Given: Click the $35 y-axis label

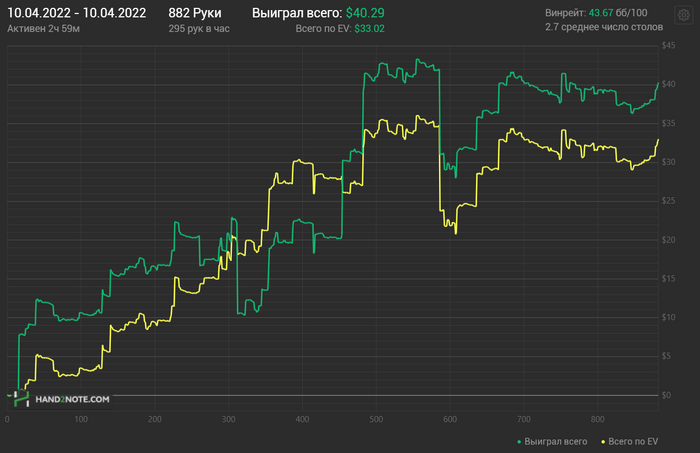Looking at the screenshot, I should point(668,123).
